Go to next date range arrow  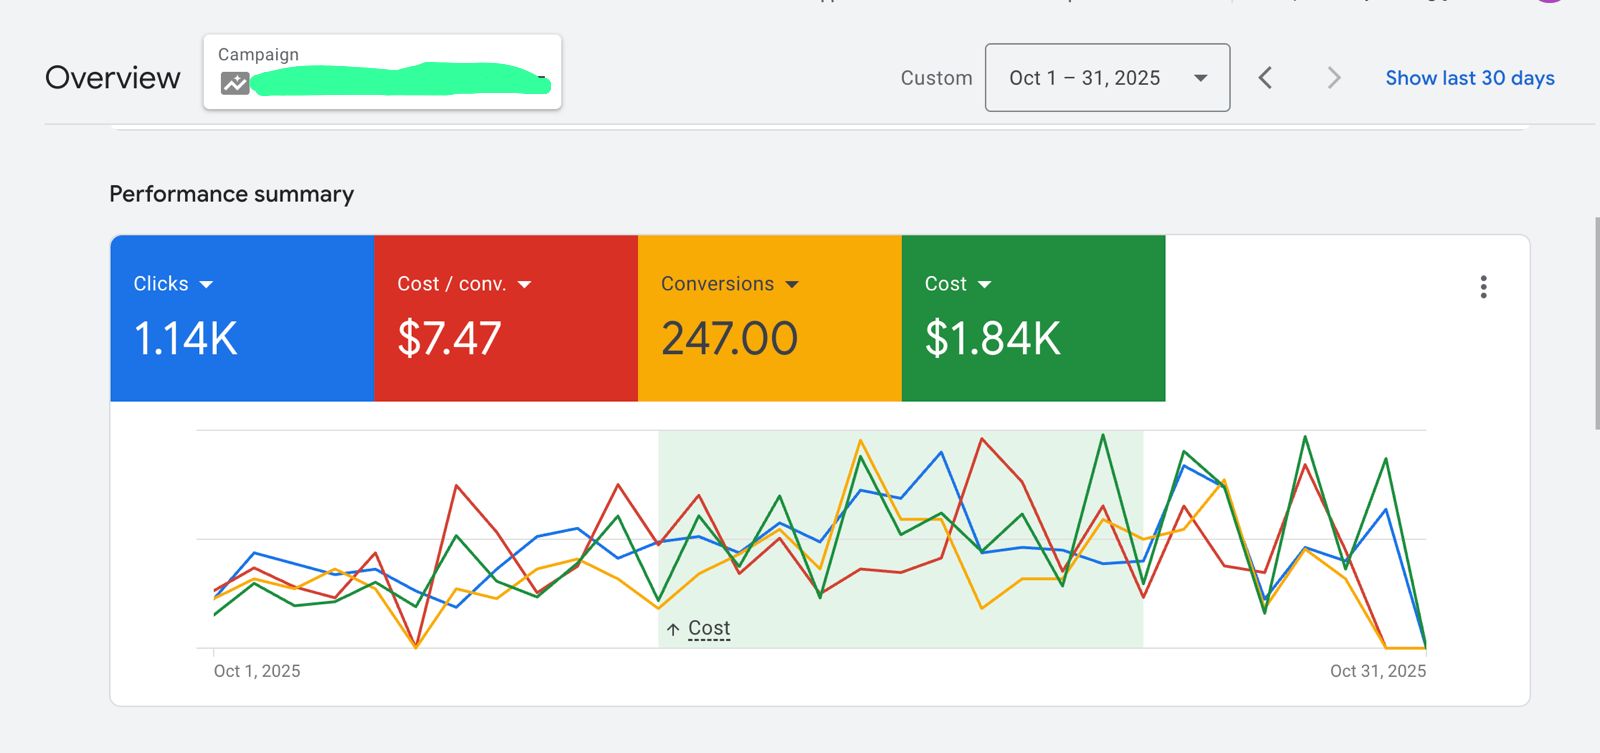point(1333,78)
